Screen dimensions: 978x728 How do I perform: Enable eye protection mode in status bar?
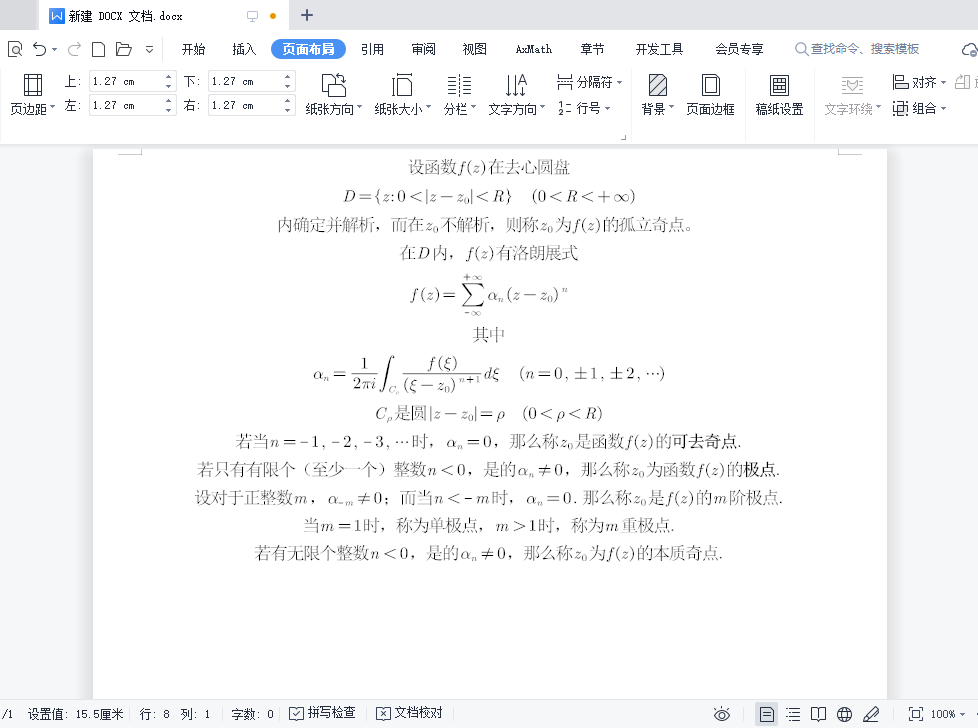[722, 713]
